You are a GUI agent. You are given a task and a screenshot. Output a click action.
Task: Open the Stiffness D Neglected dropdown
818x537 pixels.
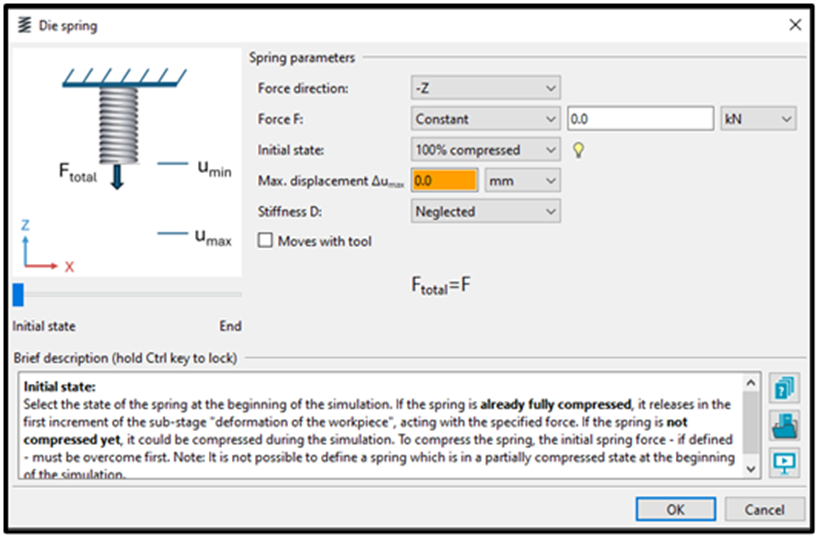coord(485,211)
